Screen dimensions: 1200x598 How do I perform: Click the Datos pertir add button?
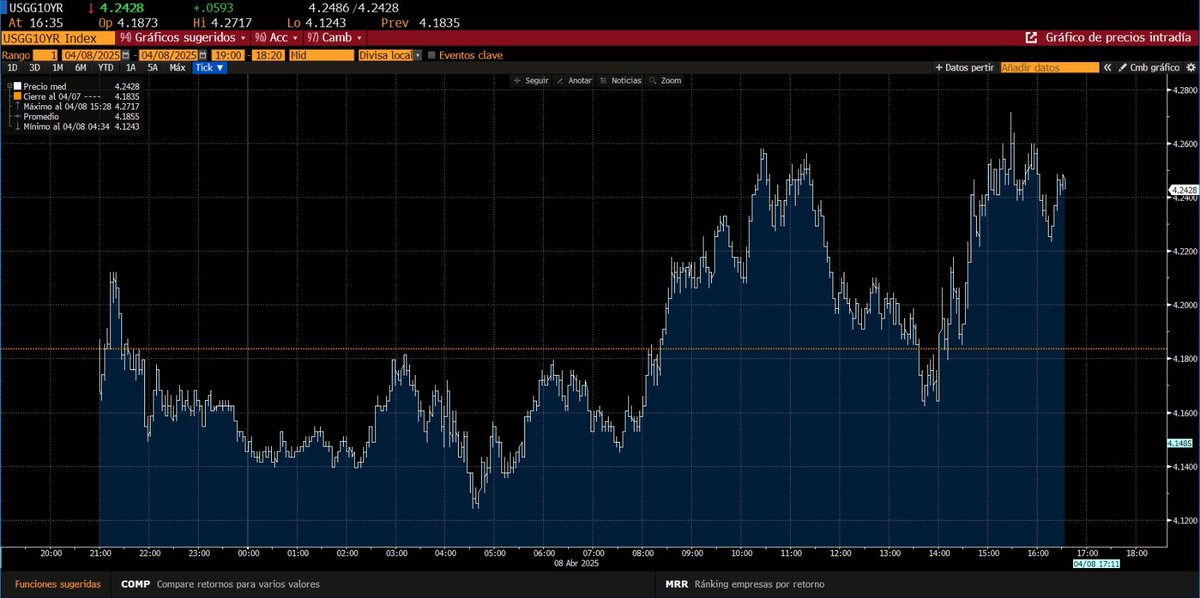pyautogui.click(x=964, y=67)
